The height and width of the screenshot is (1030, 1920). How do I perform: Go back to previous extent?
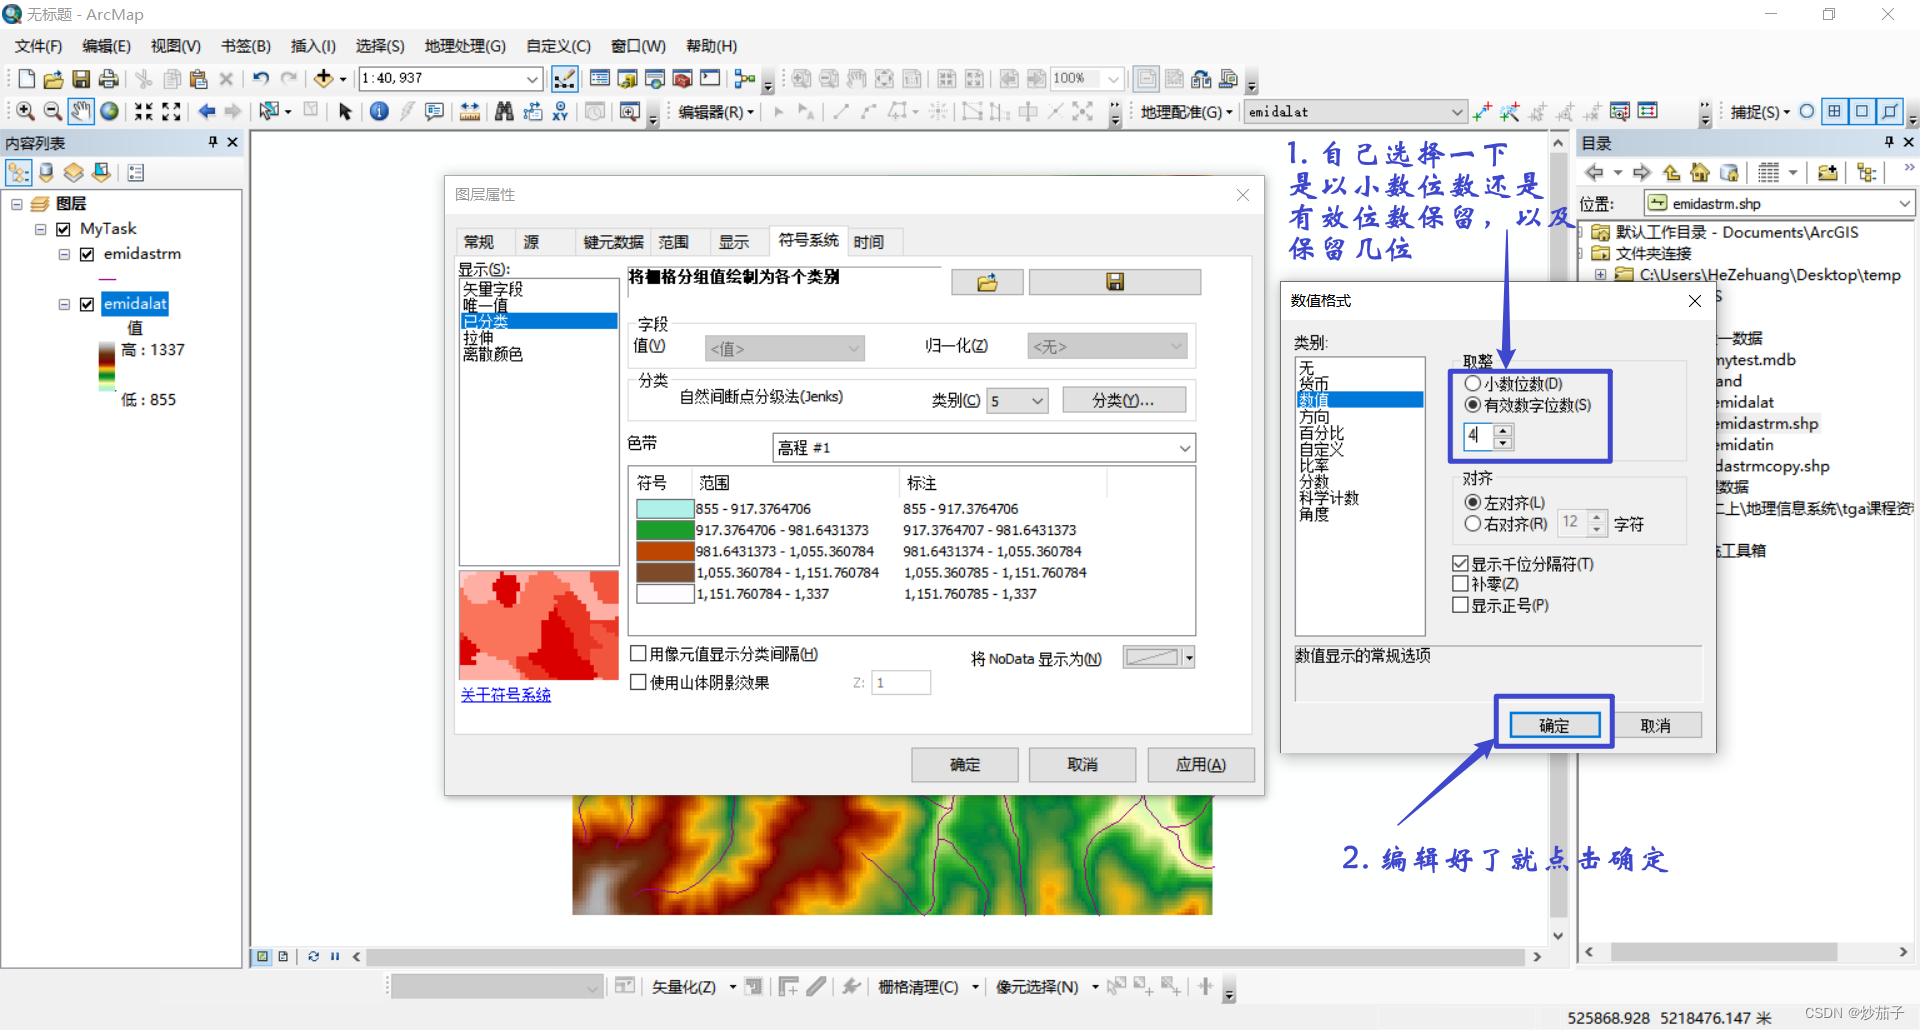pos(207,111)
